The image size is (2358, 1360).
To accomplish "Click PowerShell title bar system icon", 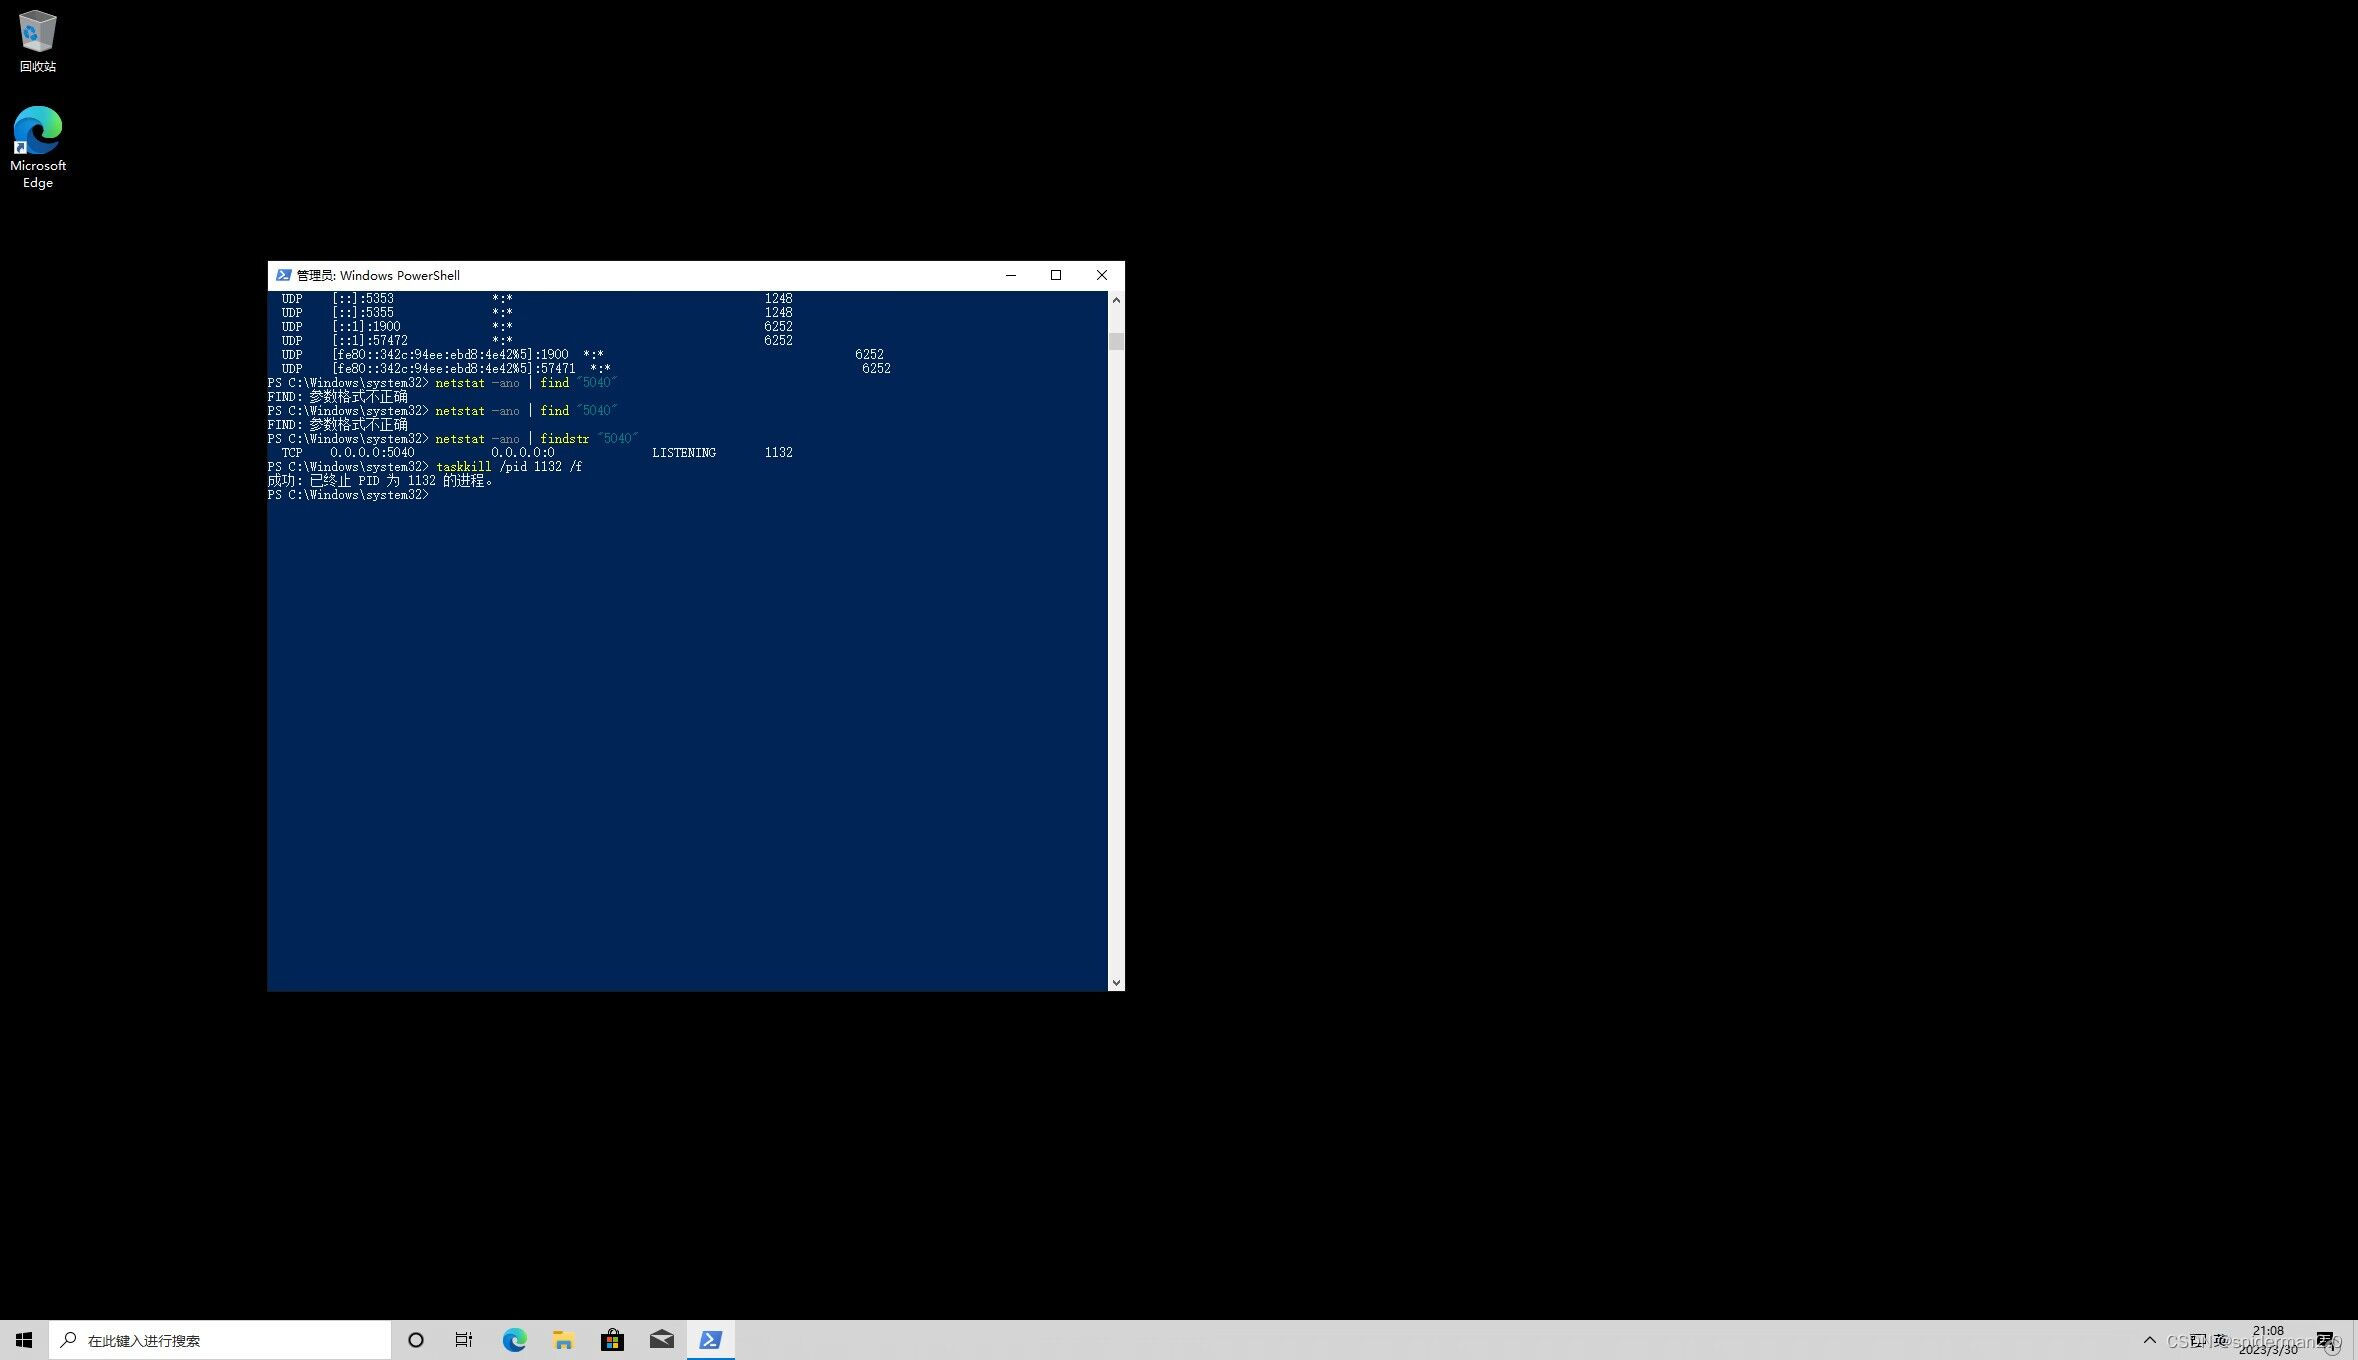I will pos(283,275).
